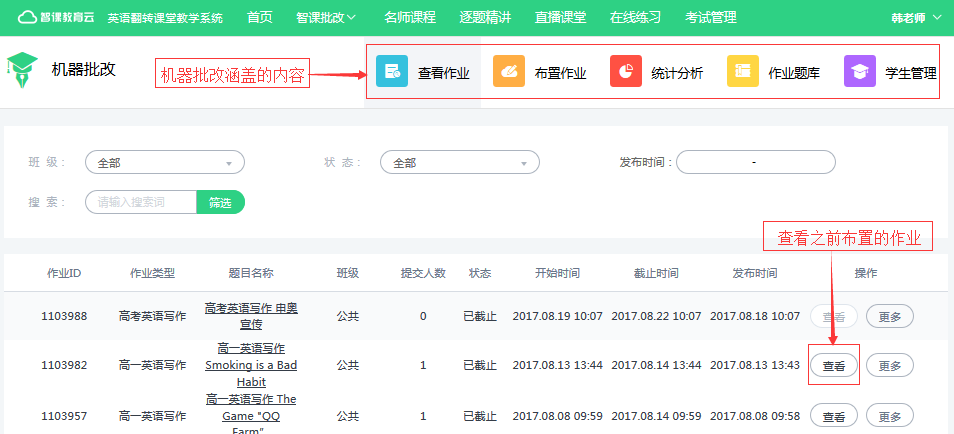The height and width of the screenshot is (434, 954).
Task: Open the 考试管理 menu
Action: point(711,18)
